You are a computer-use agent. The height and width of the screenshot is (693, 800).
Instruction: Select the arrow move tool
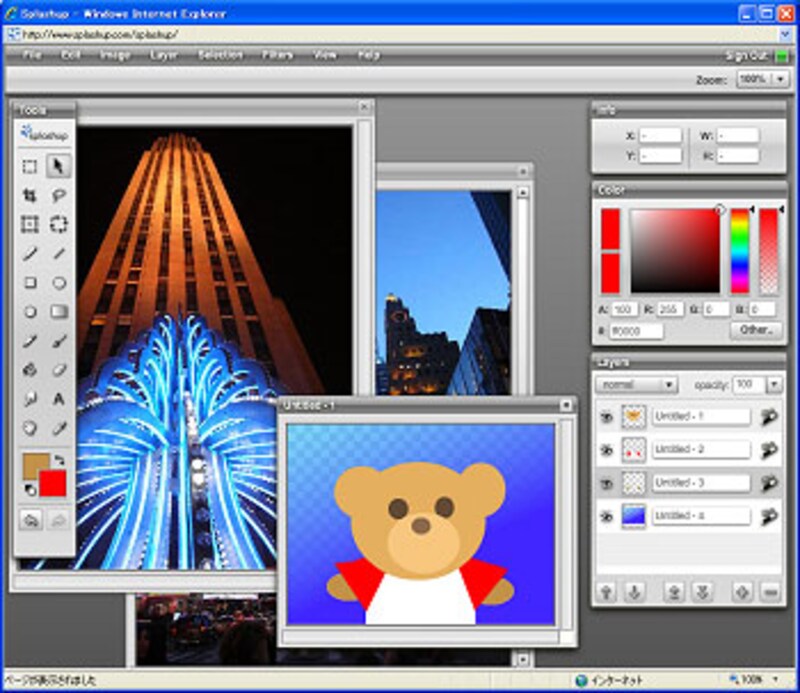[59, 166]
